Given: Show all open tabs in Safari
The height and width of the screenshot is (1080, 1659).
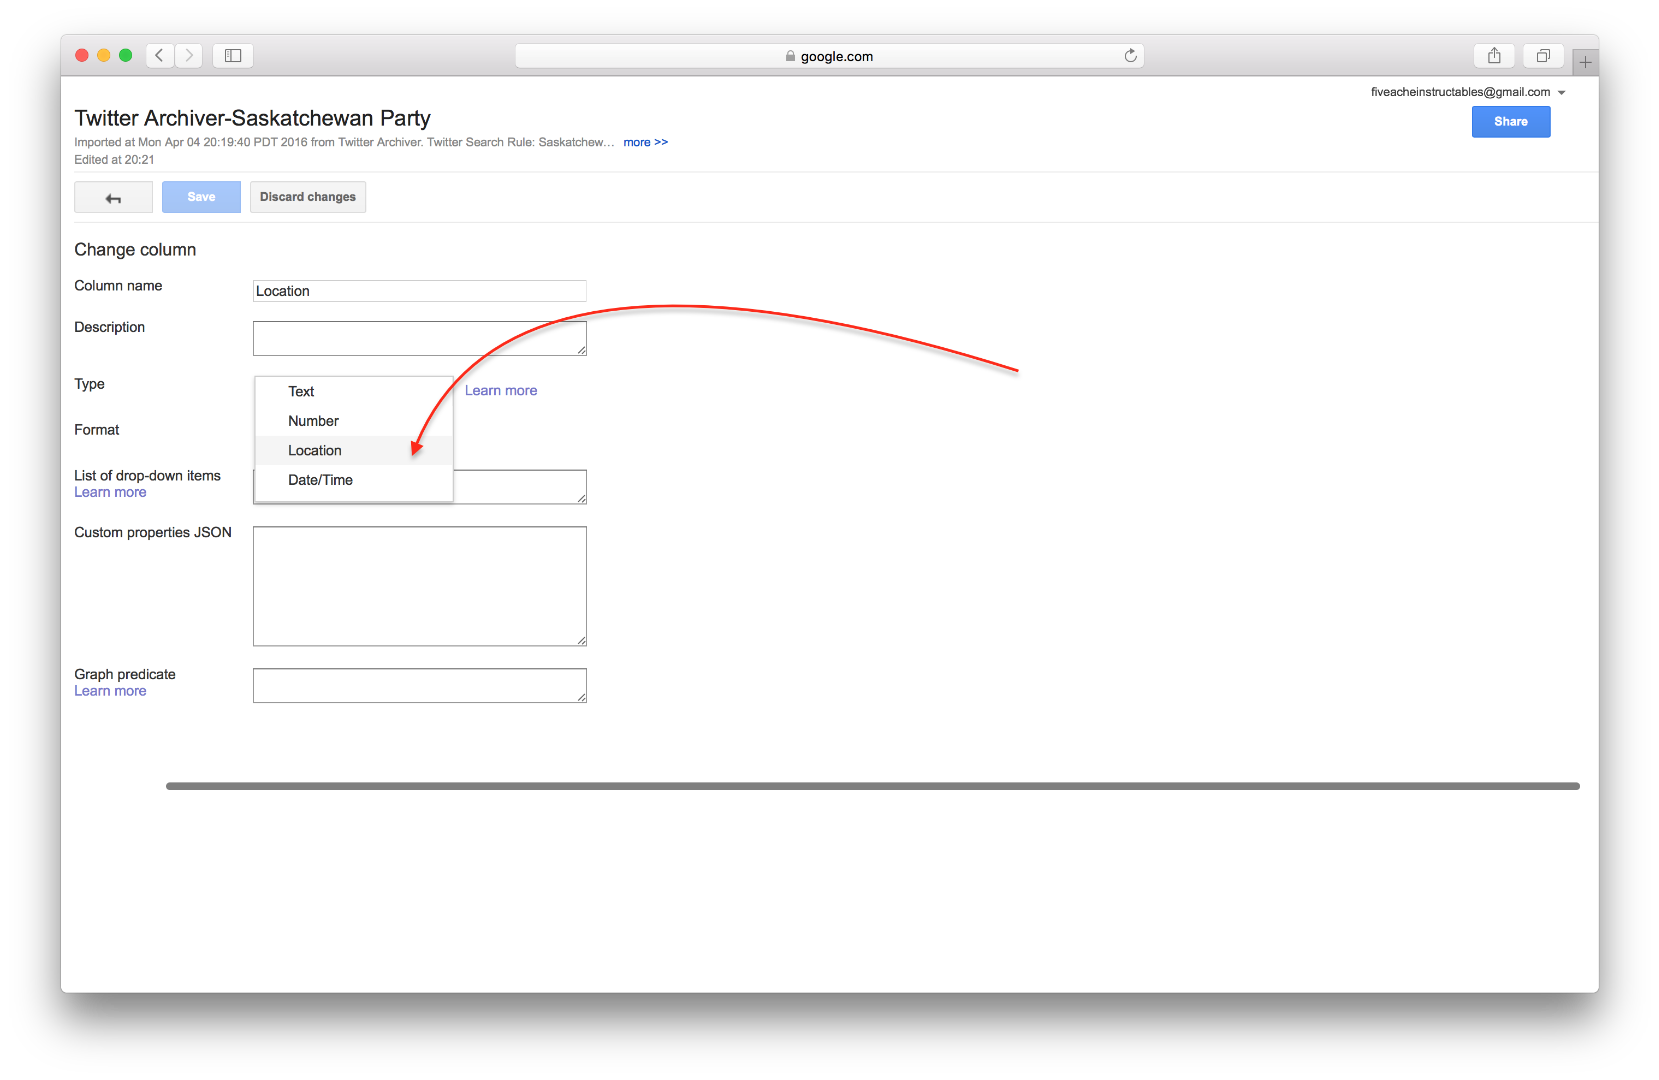Looking at the screenshot, I should tap(1542, 55).
